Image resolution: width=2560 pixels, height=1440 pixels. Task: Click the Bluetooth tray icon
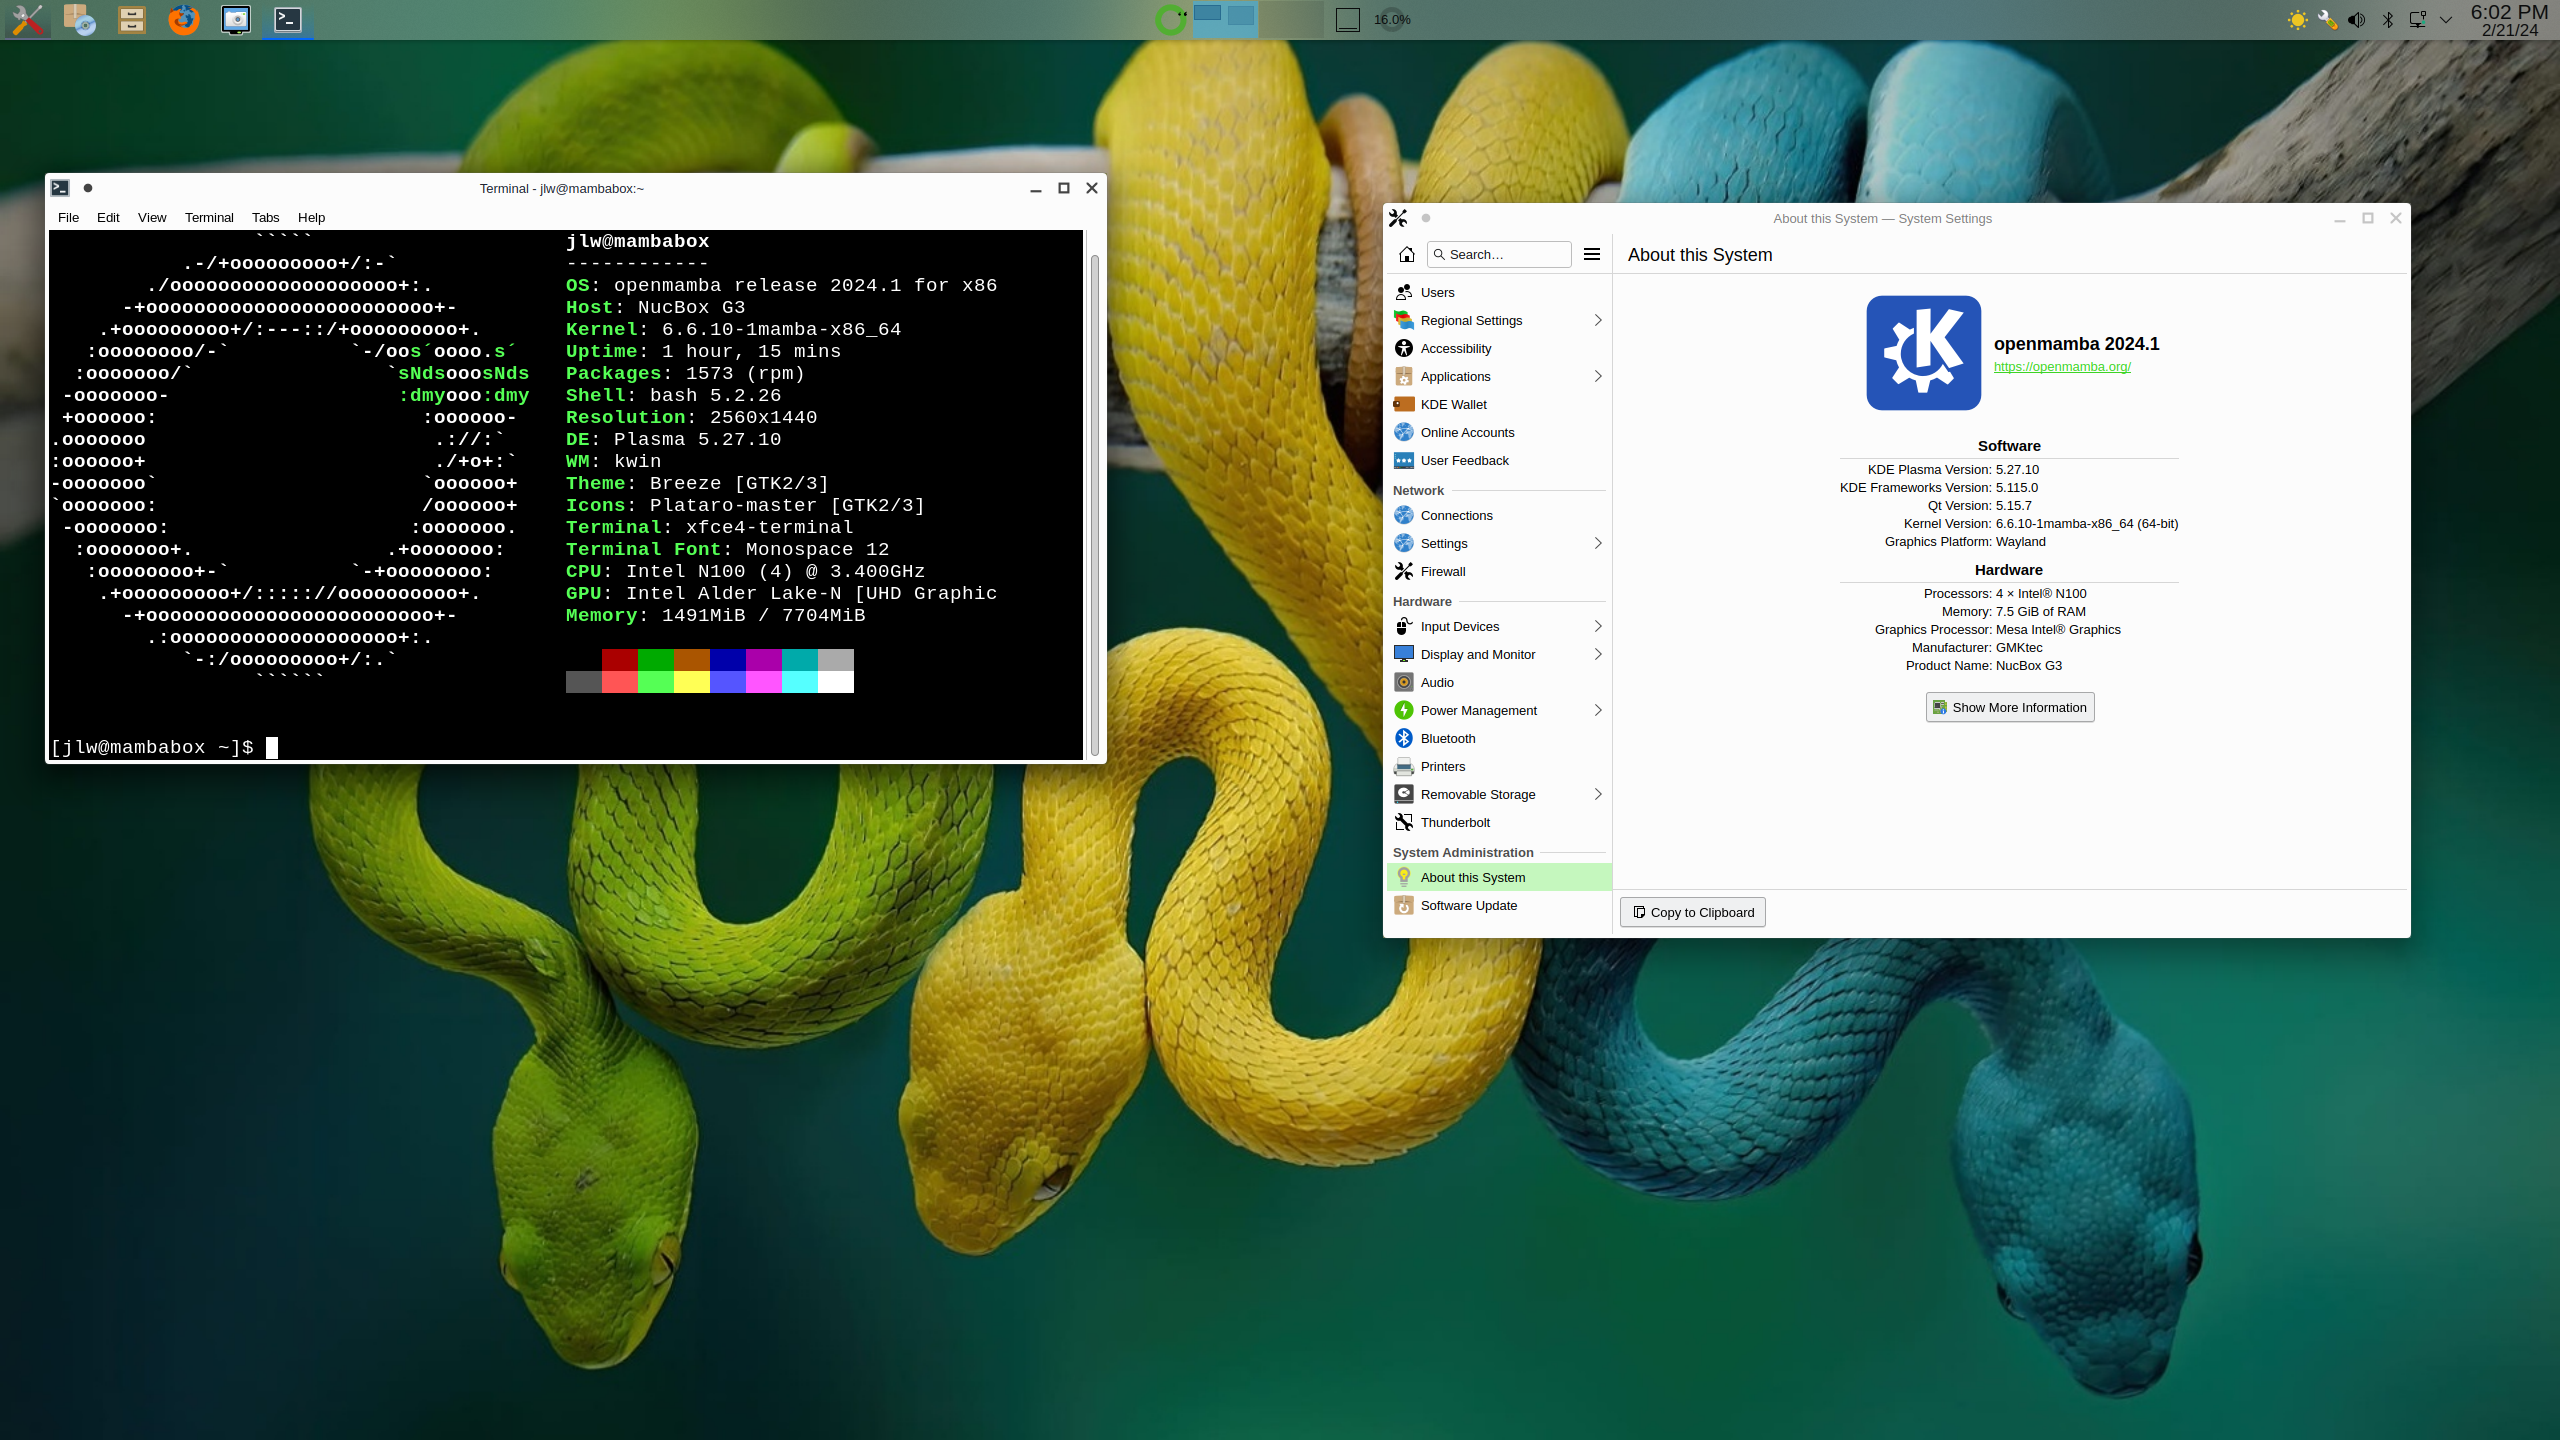coord(2387,20)
